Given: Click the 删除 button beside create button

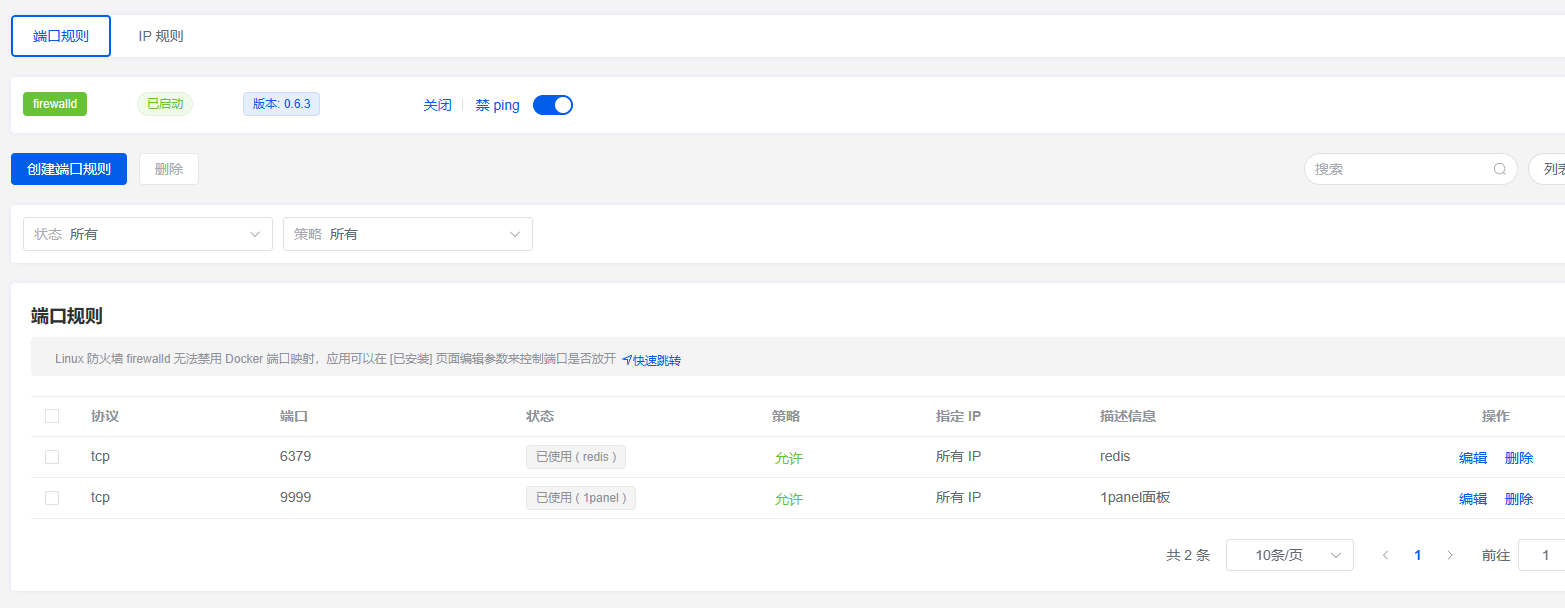Looking at the screenshot, I should 169,169.
